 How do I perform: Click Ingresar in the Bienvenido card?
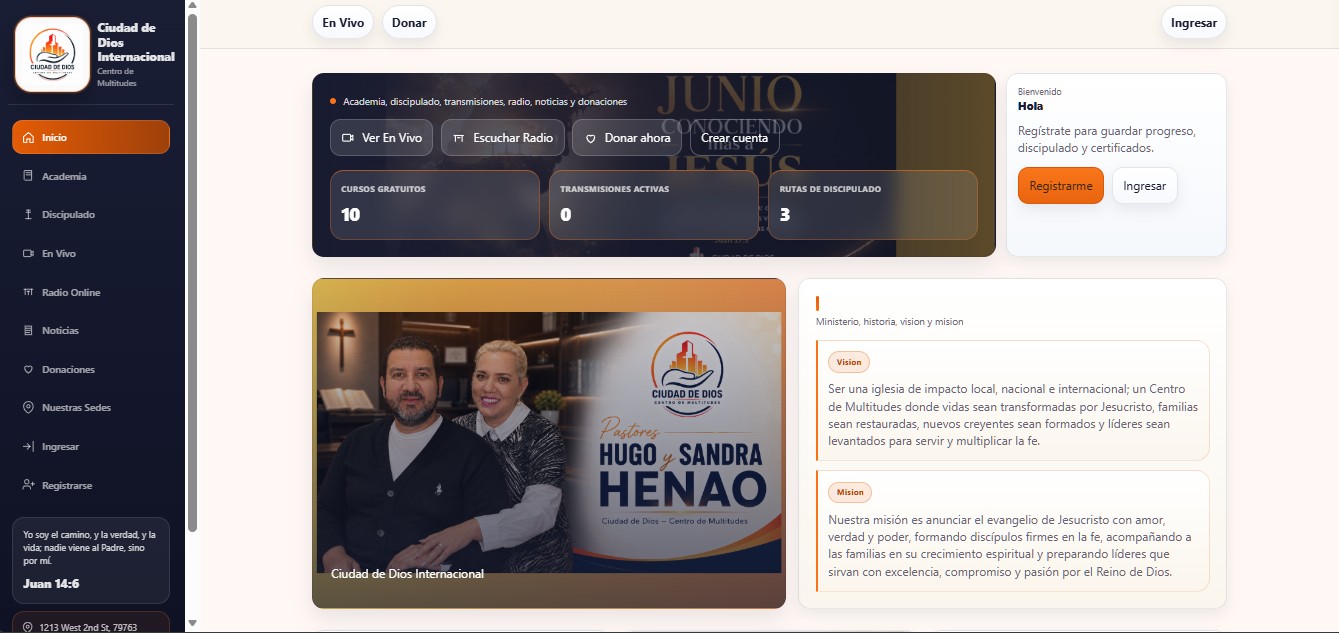[1145, 185]
